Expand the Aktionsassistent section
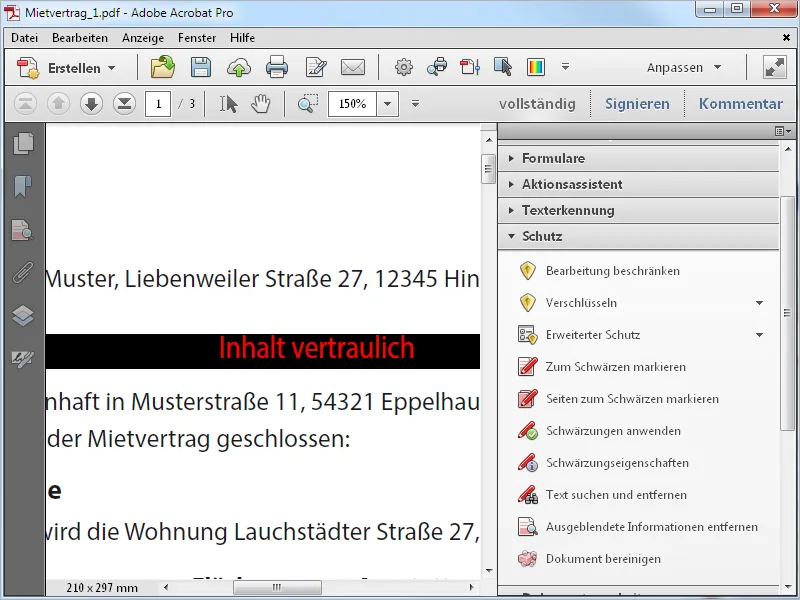This screenshot has height=600, width=800. point(638,184)
